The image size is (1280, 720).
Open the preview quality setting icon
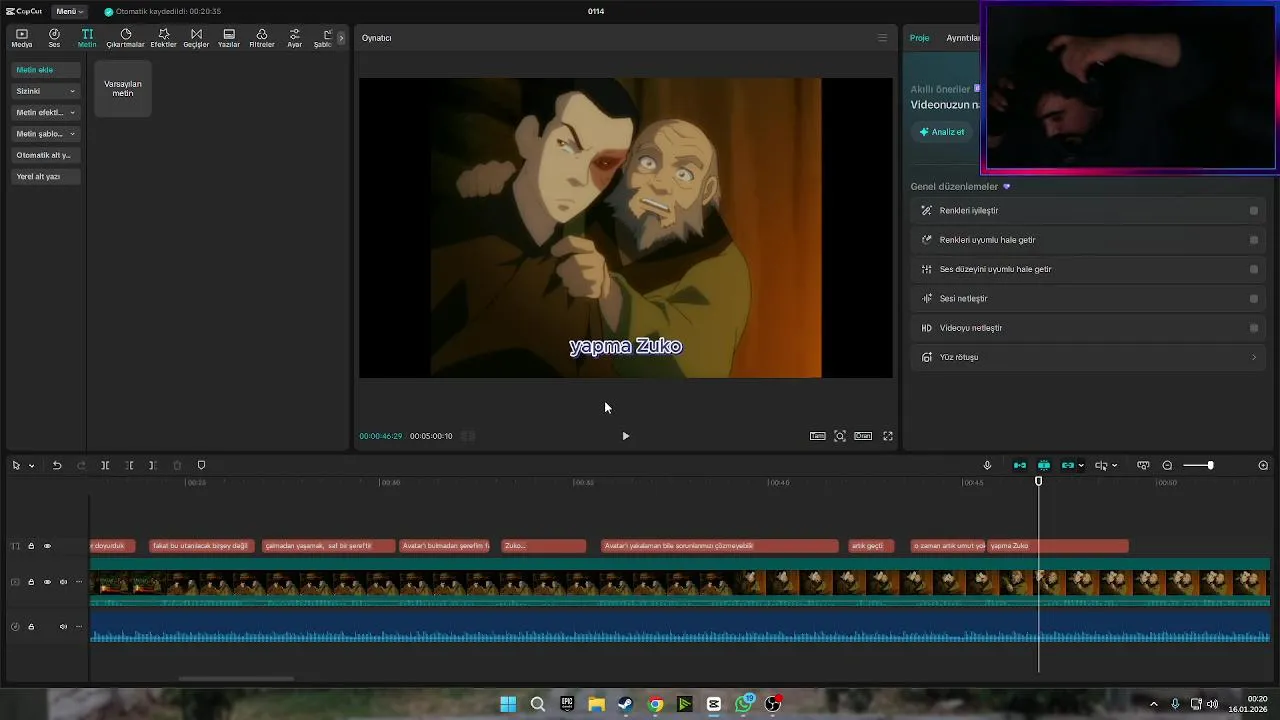817,436
